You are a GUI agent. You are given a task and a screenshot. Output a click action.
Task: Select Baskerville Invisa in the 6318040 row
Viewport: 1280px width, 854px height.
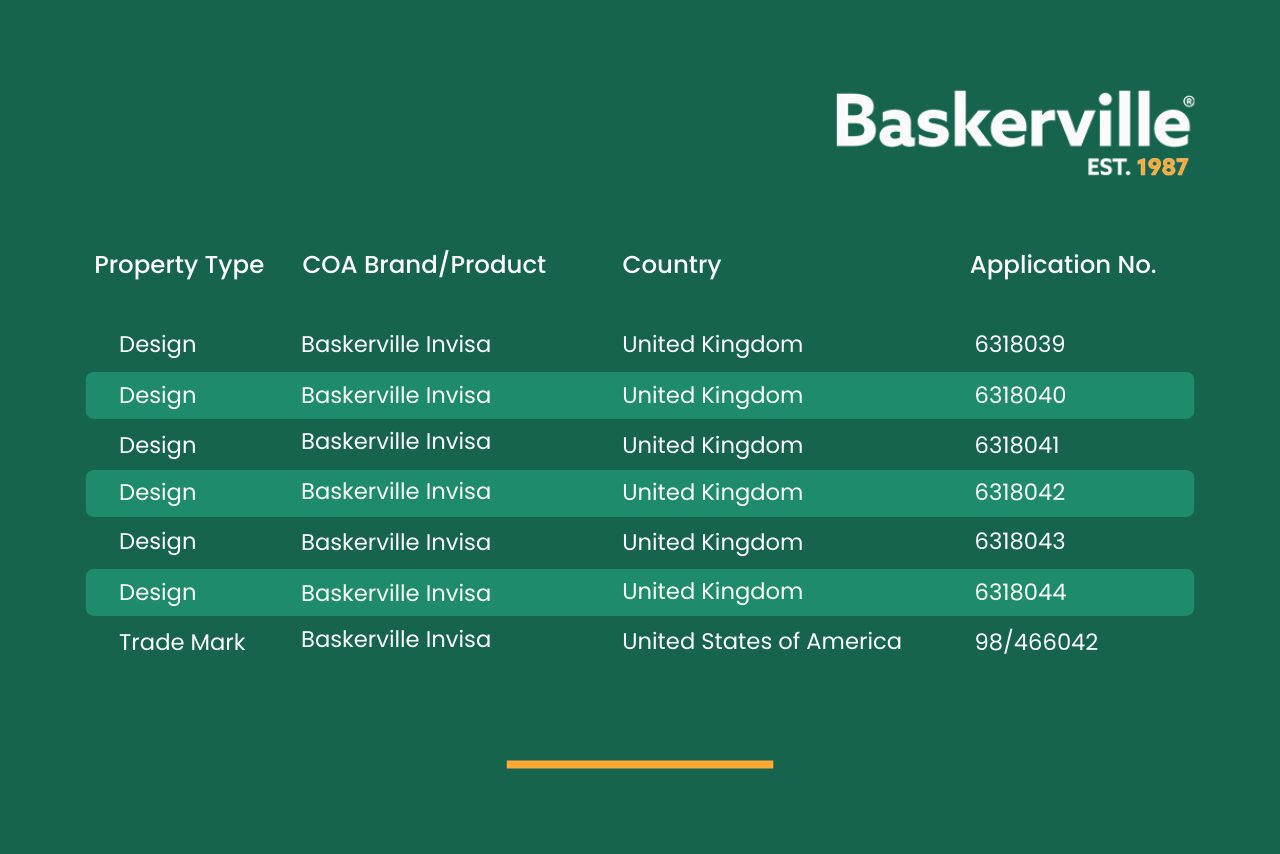click(396, 395)
